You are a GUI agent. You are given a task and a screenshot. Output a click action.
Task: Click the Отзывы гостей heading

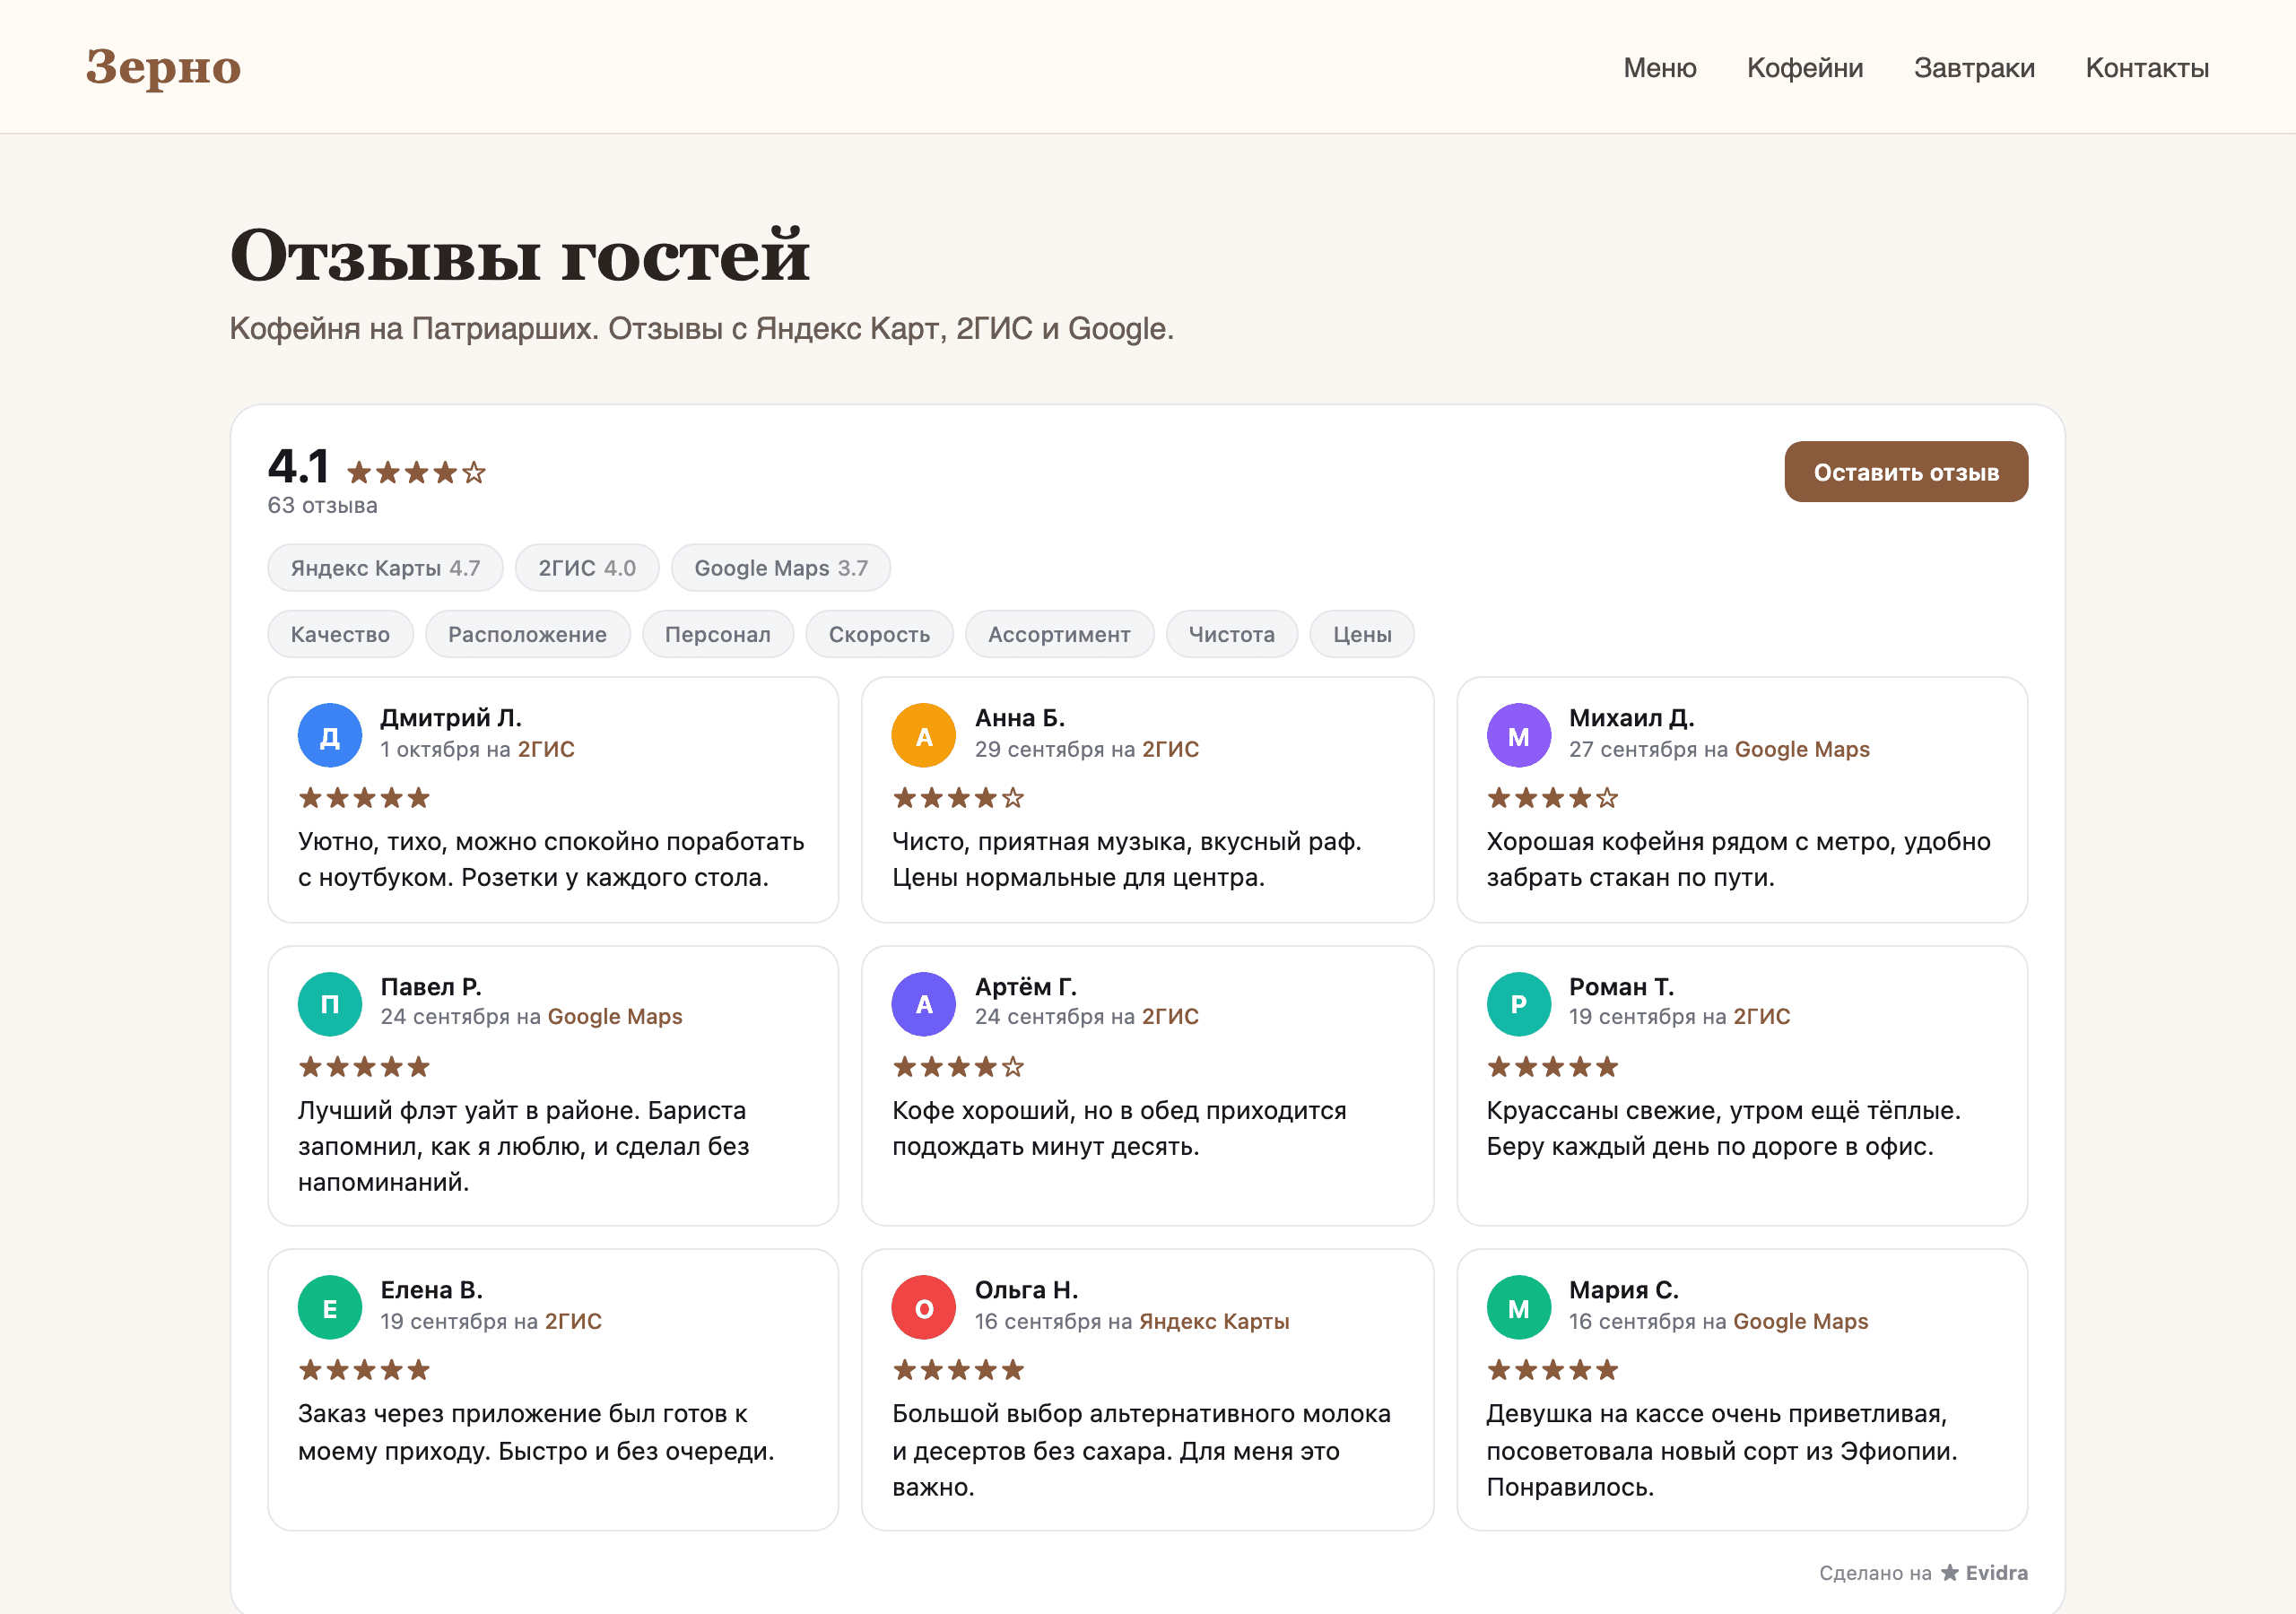pos(519,255)
